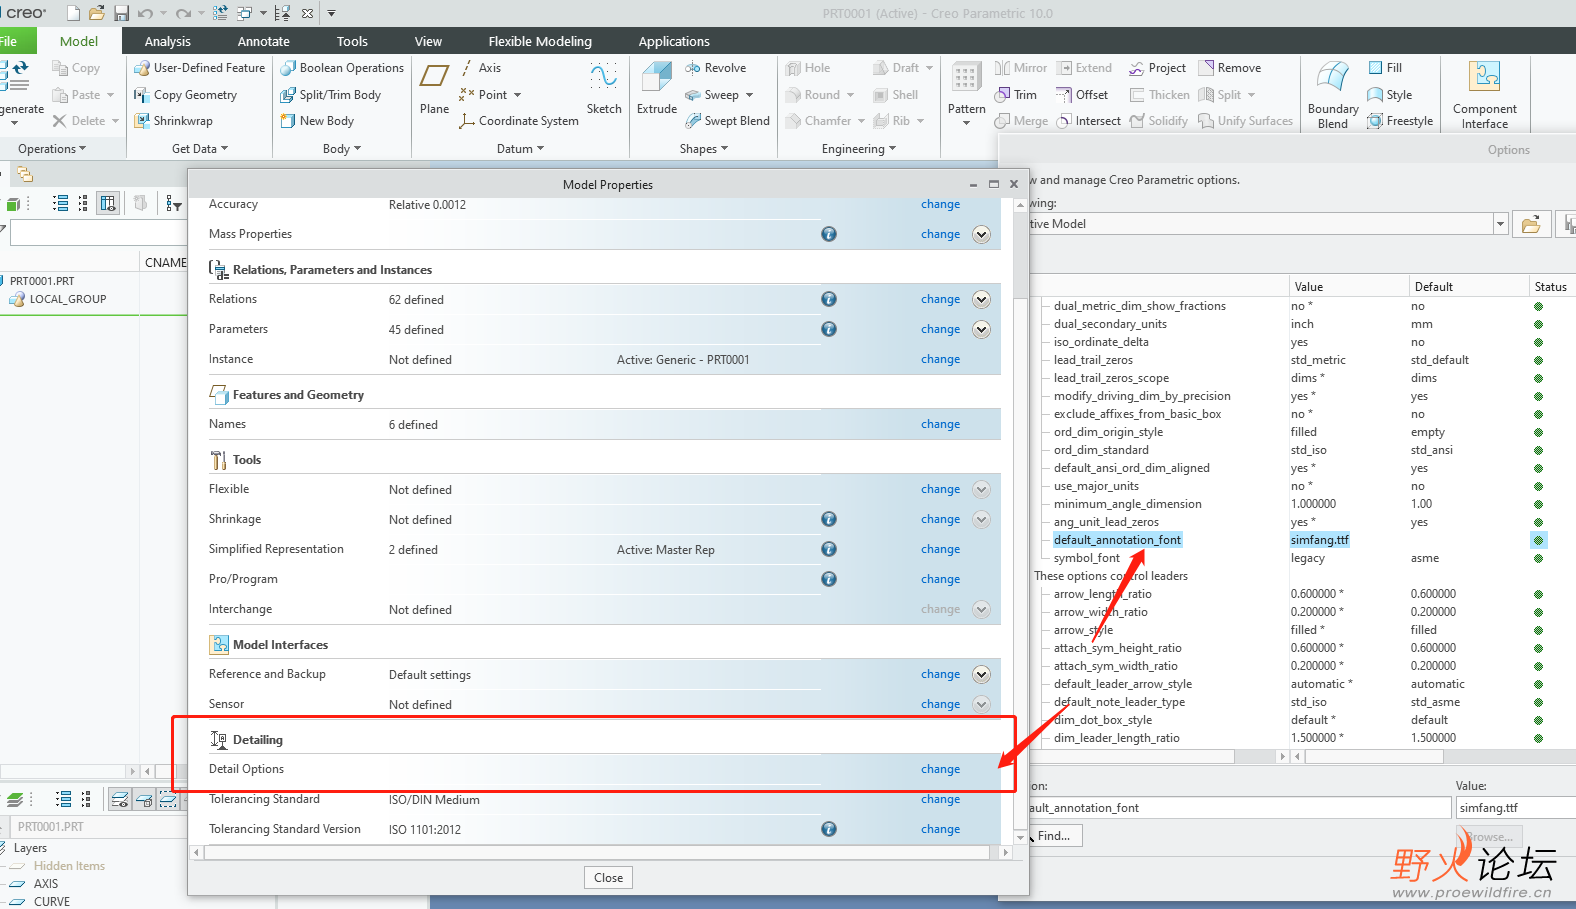
Task: Open help icon for Mass Properties row
Action: coord(829,234)
